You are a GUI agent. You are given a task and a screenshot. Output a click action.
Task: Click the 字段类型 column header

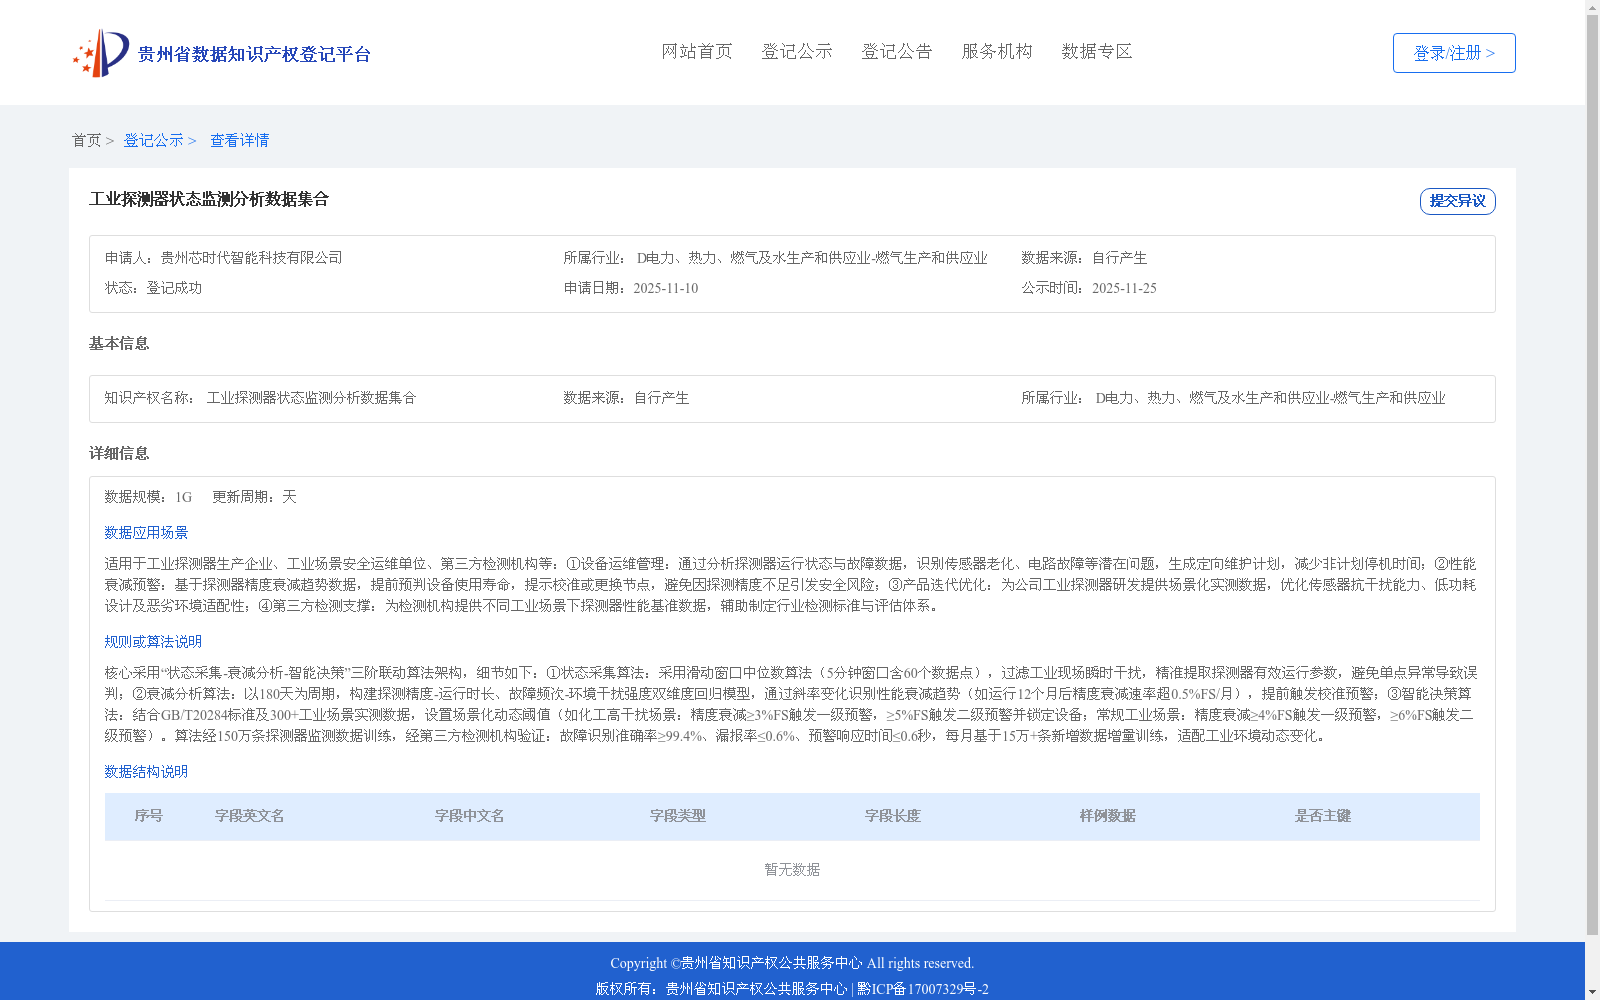(x=677, y=816)
